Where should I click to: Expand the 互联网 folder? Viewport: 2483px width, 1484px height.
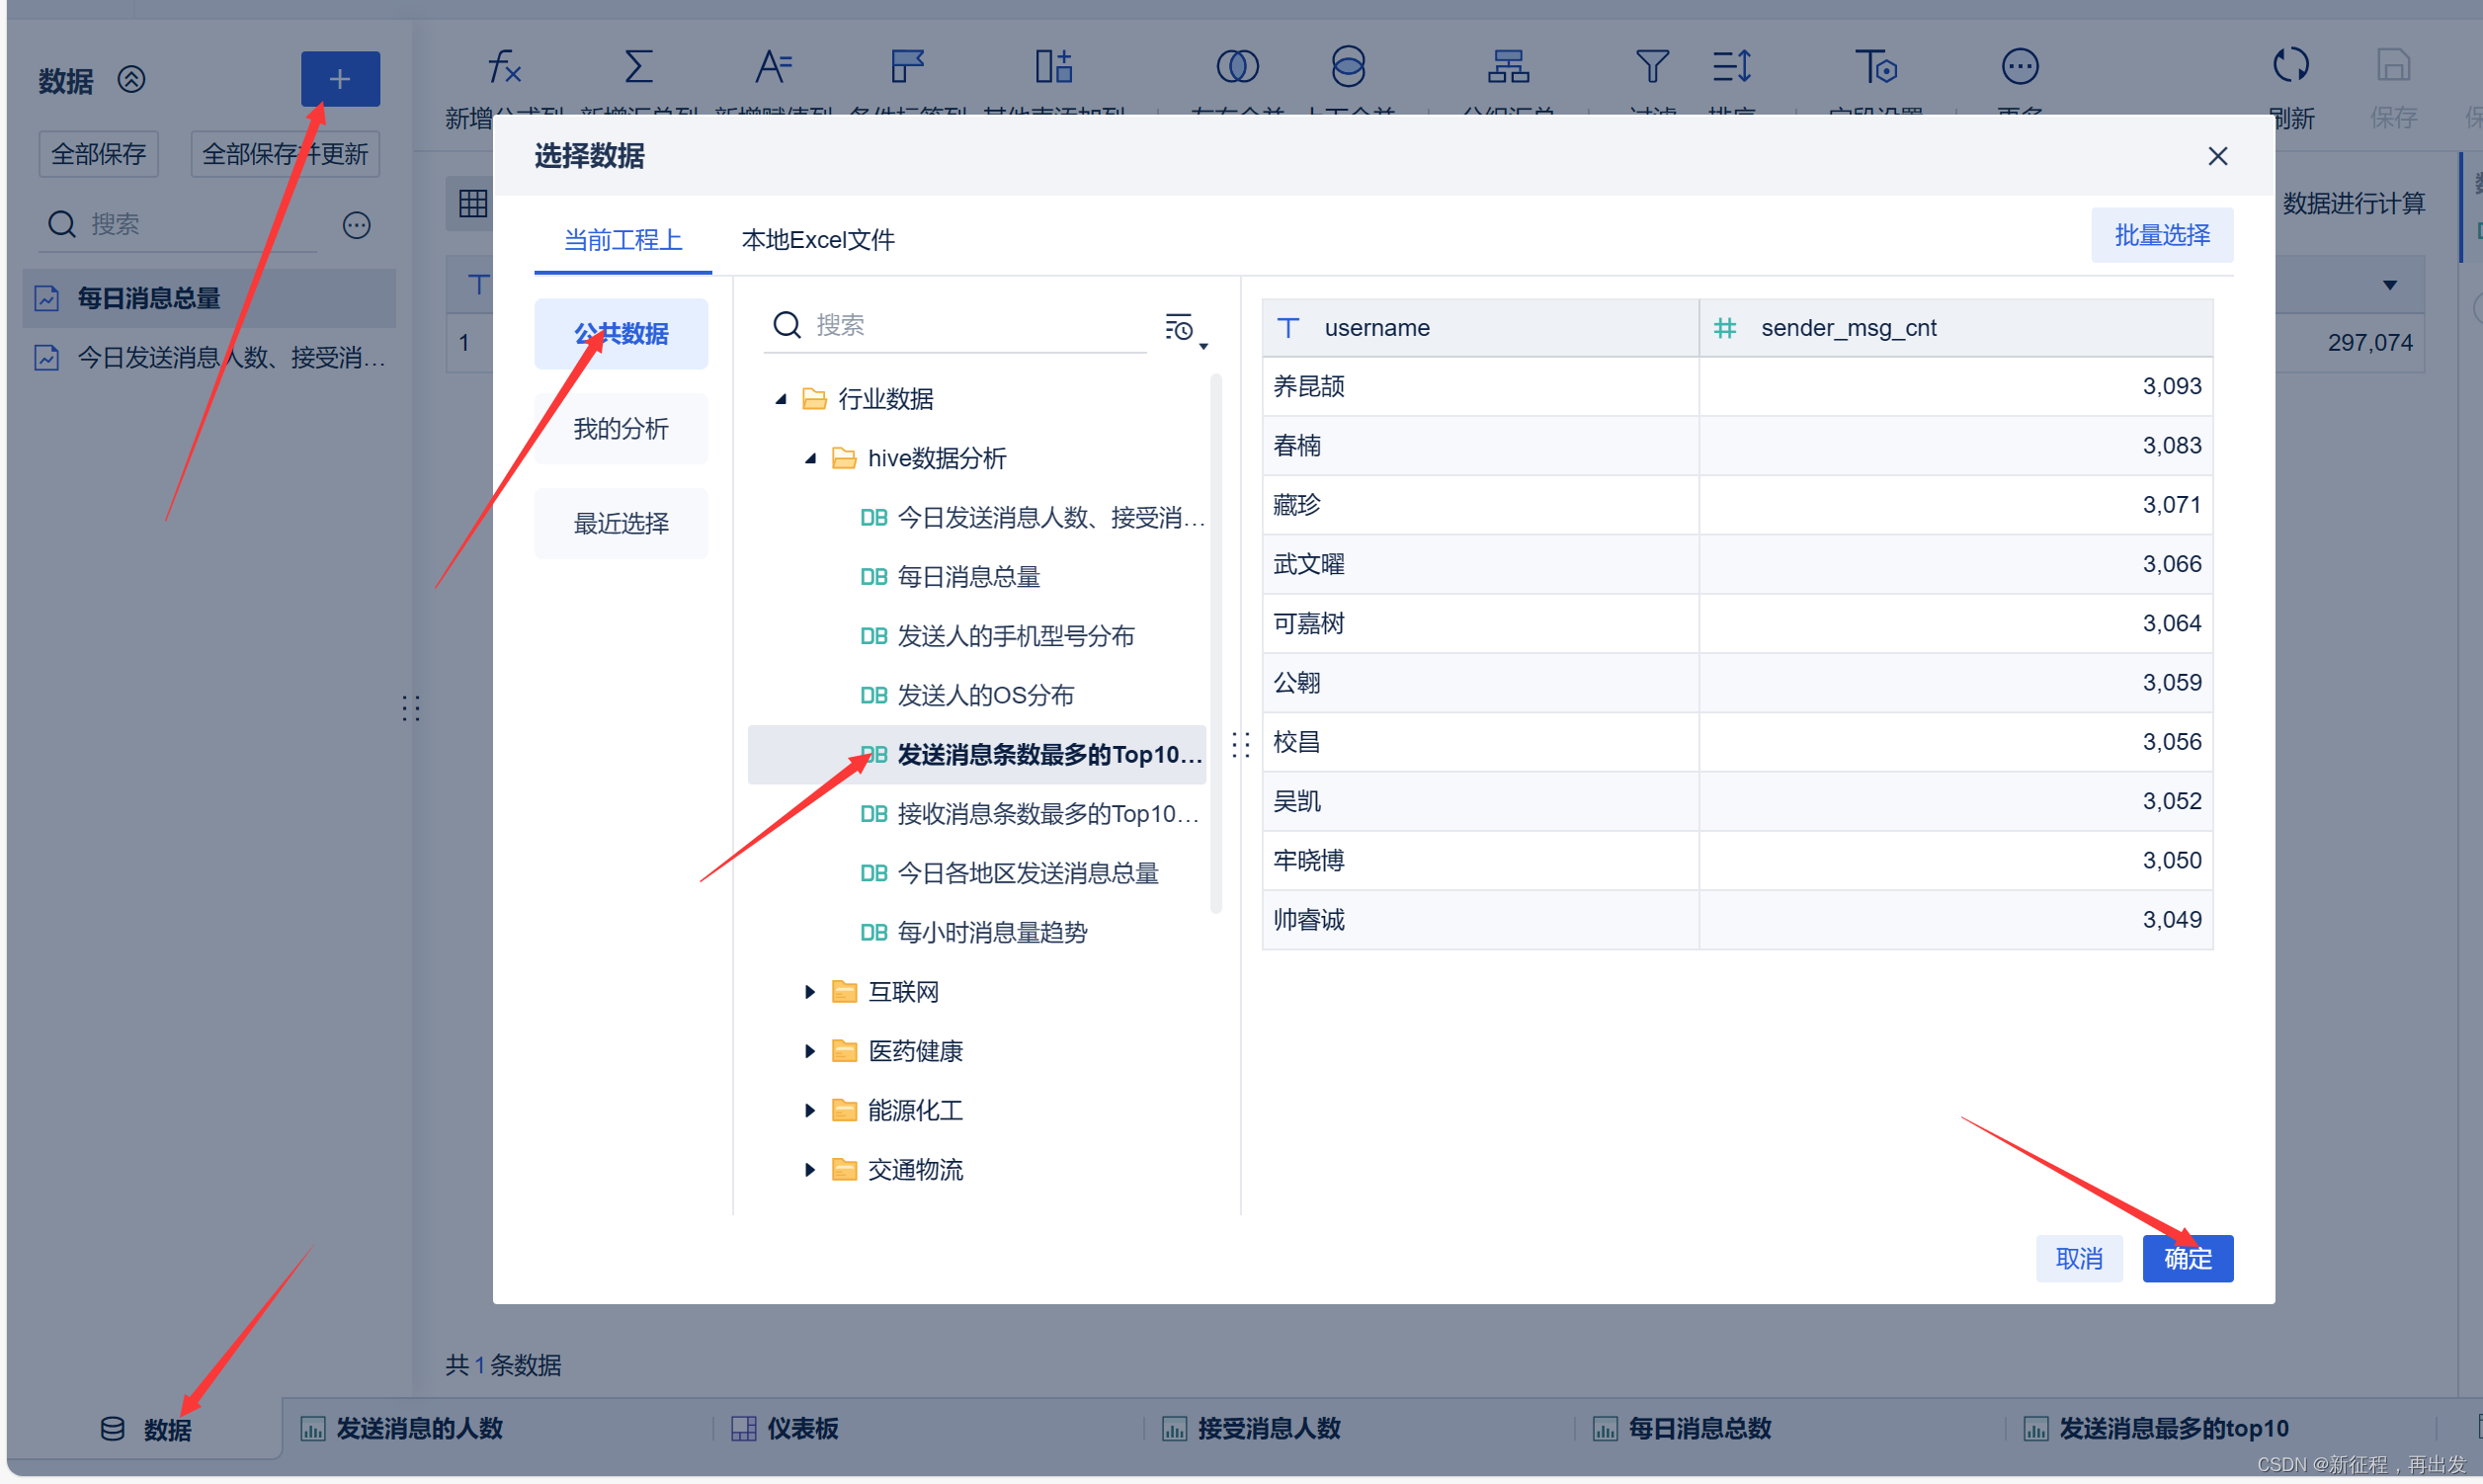[x=810, y=992]
